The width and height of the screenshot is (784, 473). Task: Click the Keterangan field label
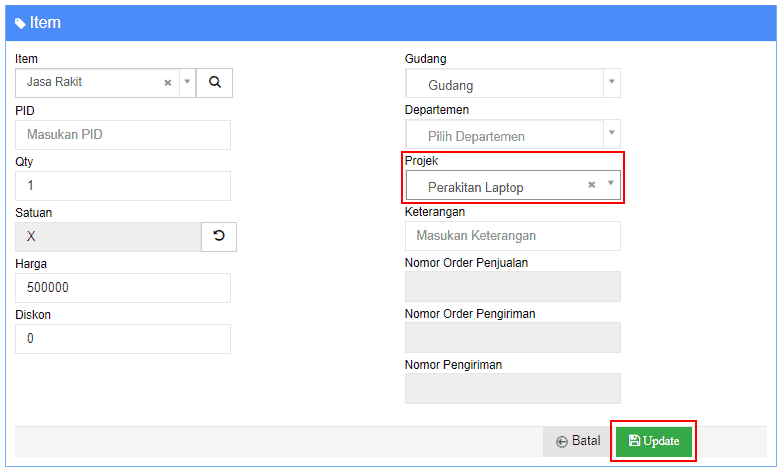pyautogui.click(x=434, y=212)
